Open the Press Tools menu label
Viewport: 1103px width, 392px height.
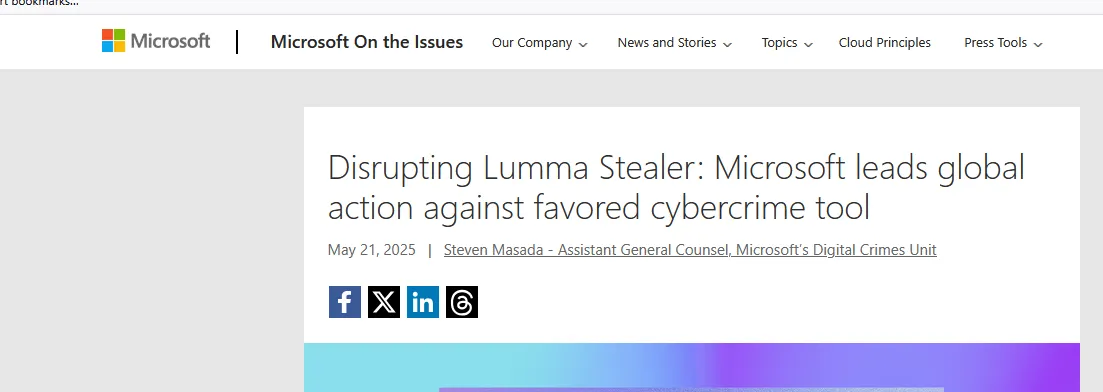(x=995, y=43)
